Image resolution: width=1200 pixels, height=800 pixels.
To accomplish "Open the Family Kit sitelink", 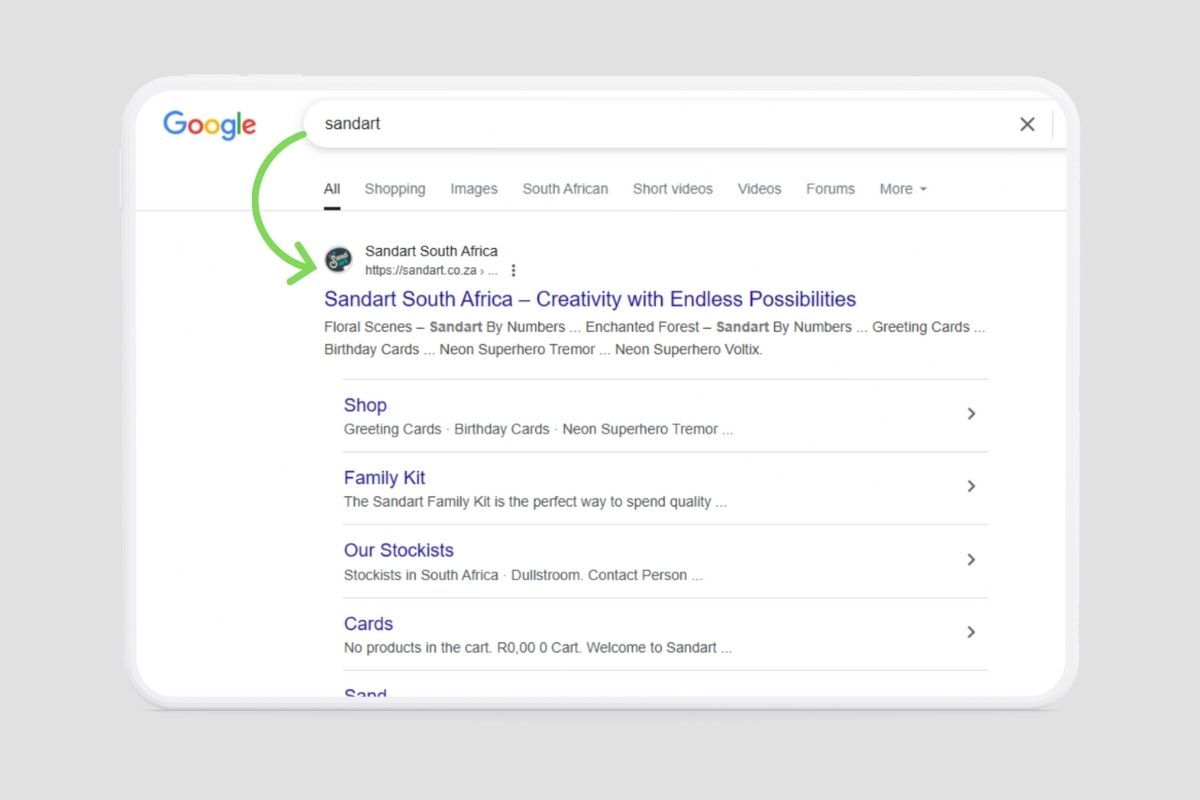I will tap(385, 478).
